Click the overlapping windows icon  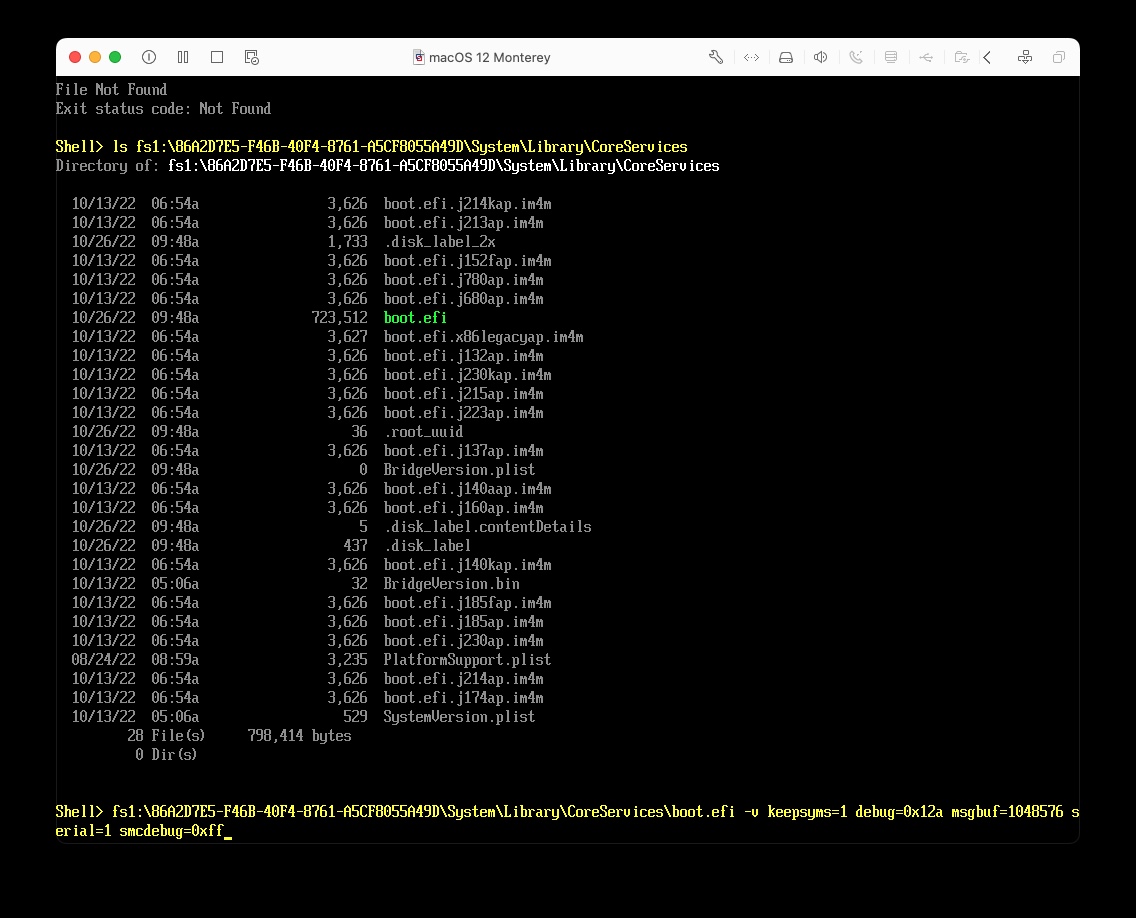(1058, 57)
